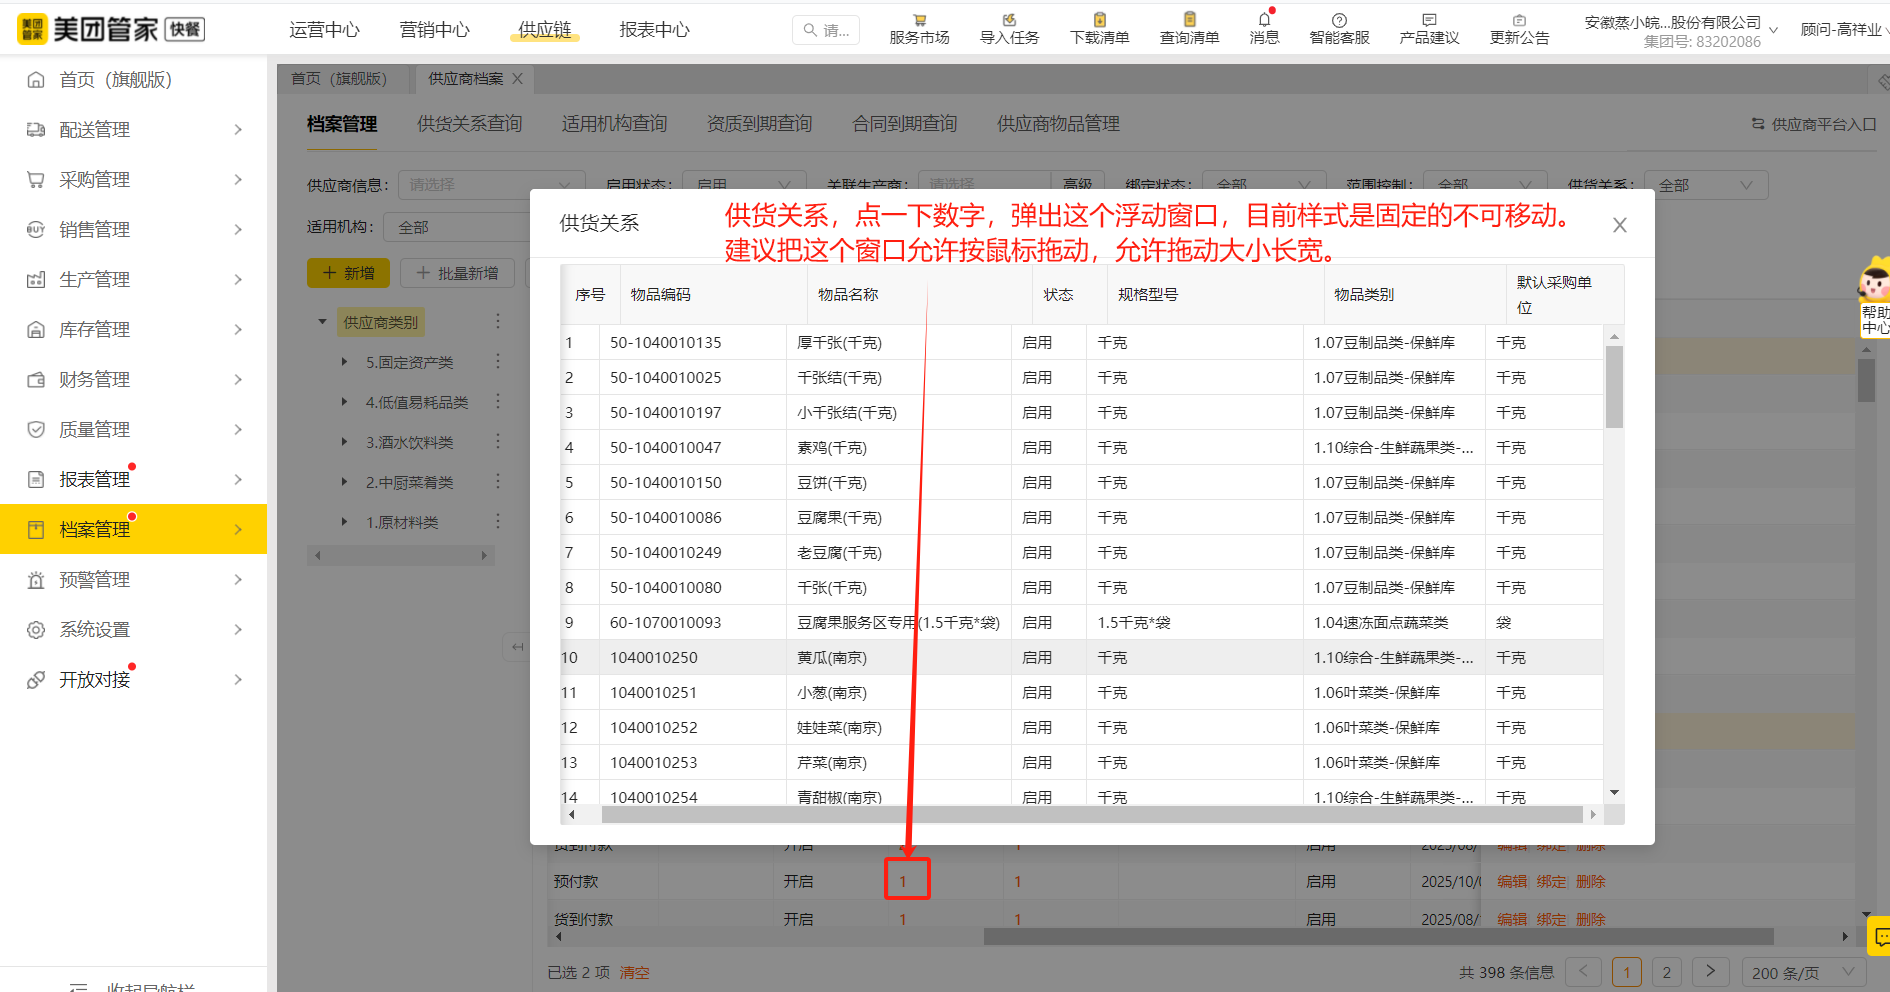Click the 清空 clear selection link

pos(634,973)
